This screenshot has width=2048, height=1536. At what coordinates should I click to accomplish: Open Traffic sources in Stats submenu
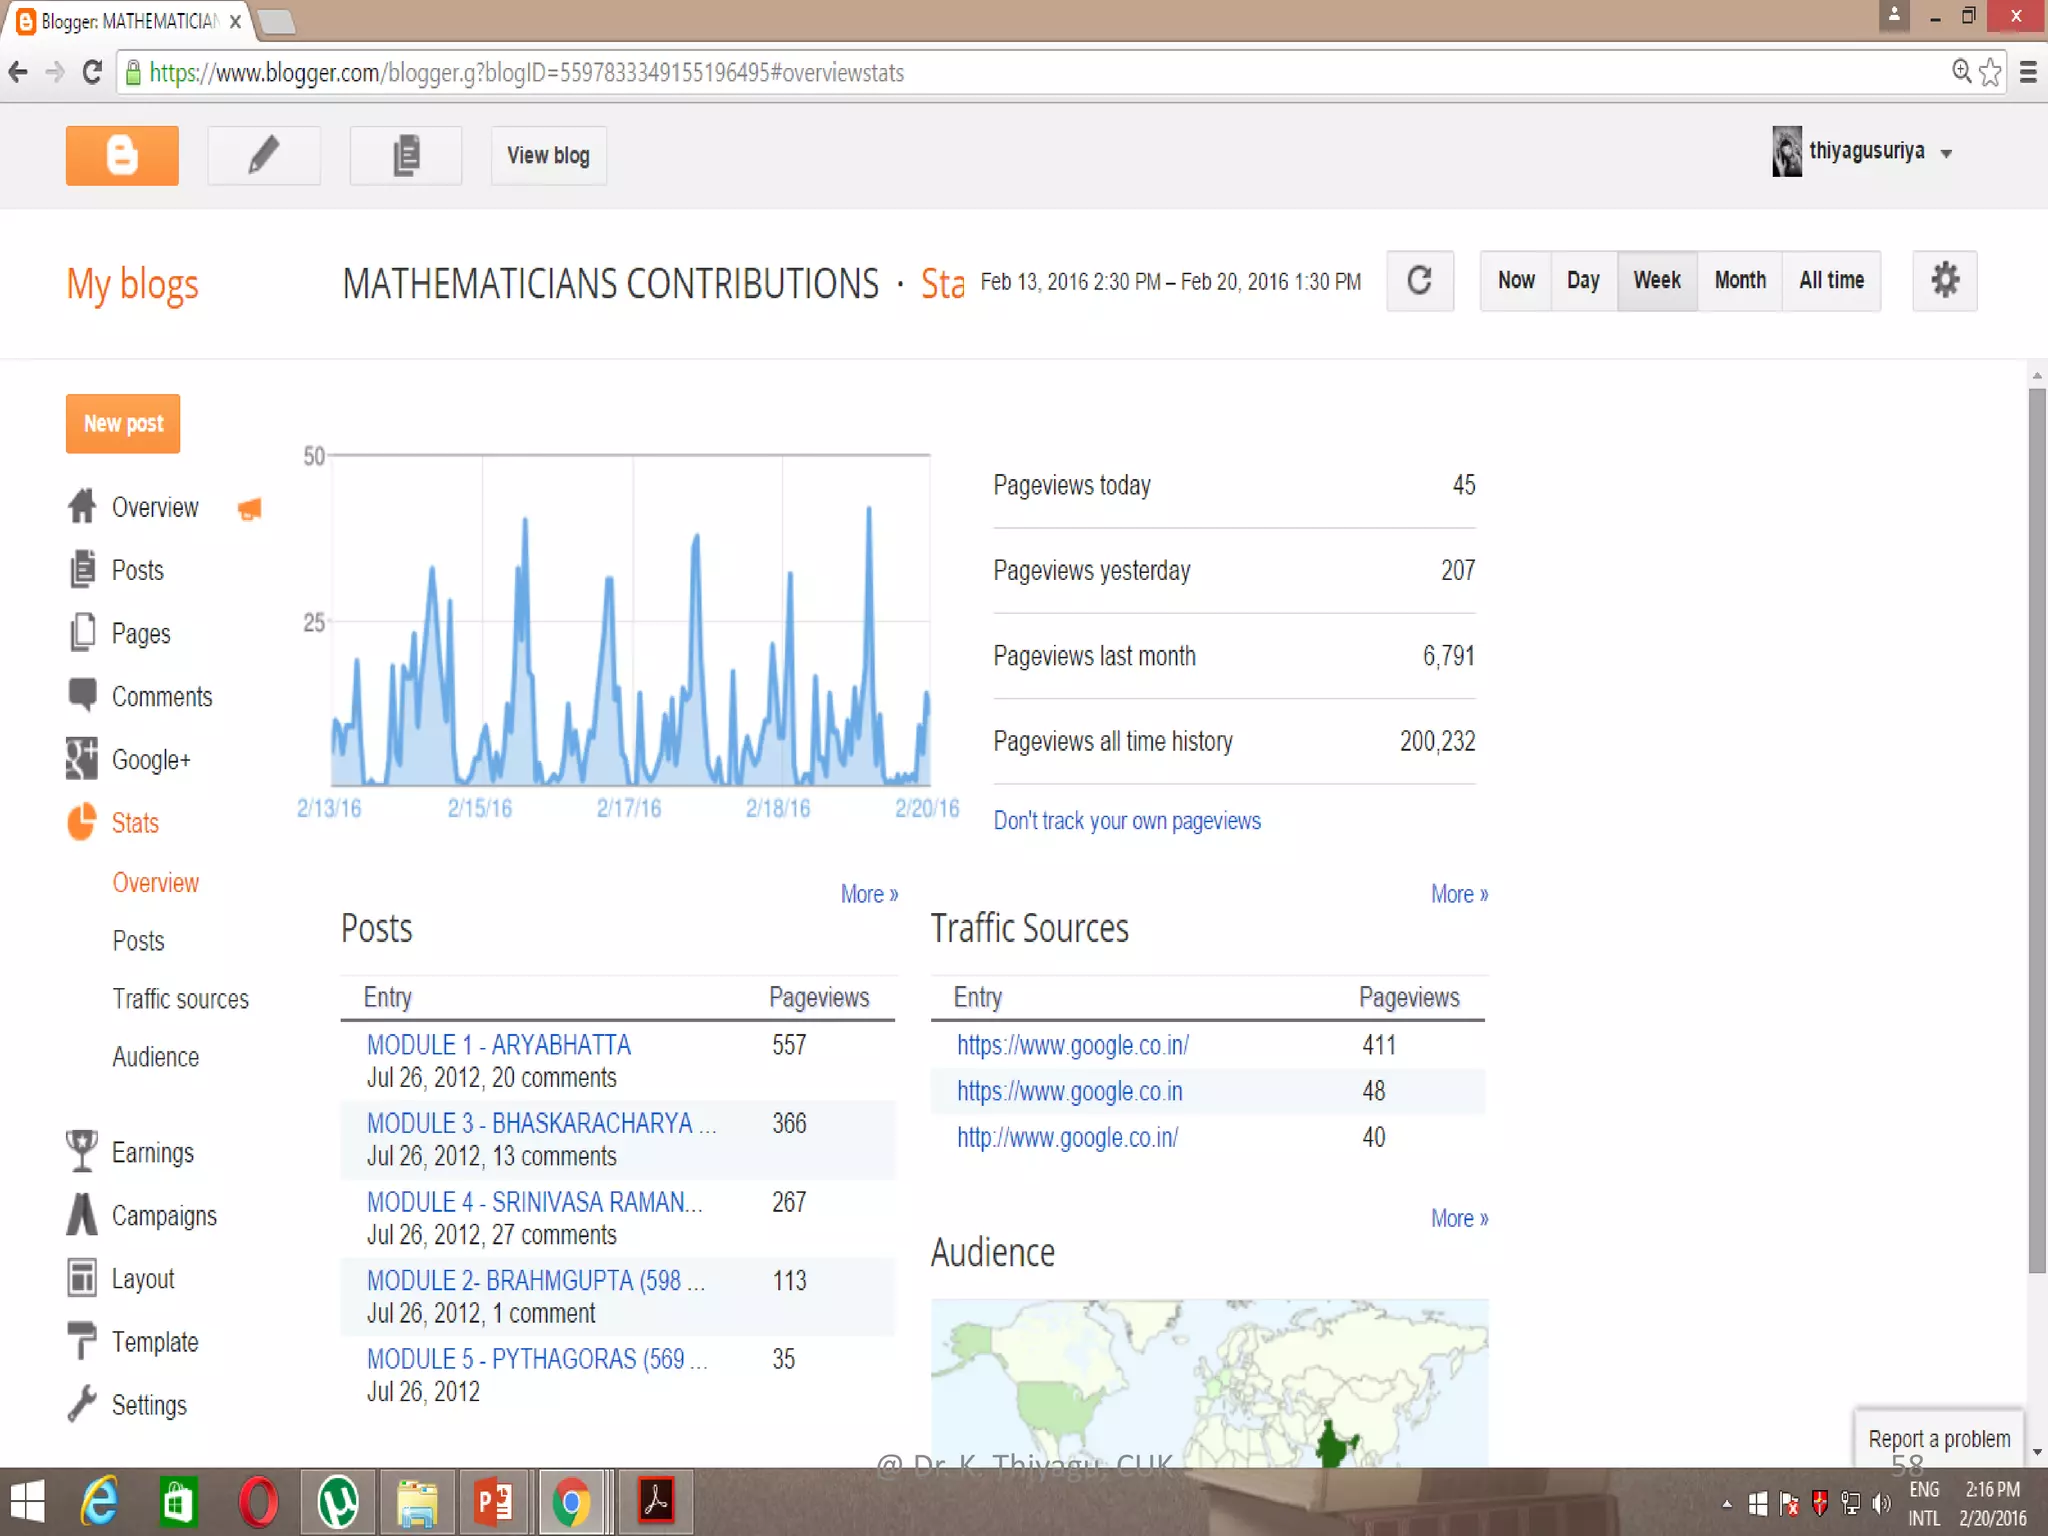coord(180,999)
